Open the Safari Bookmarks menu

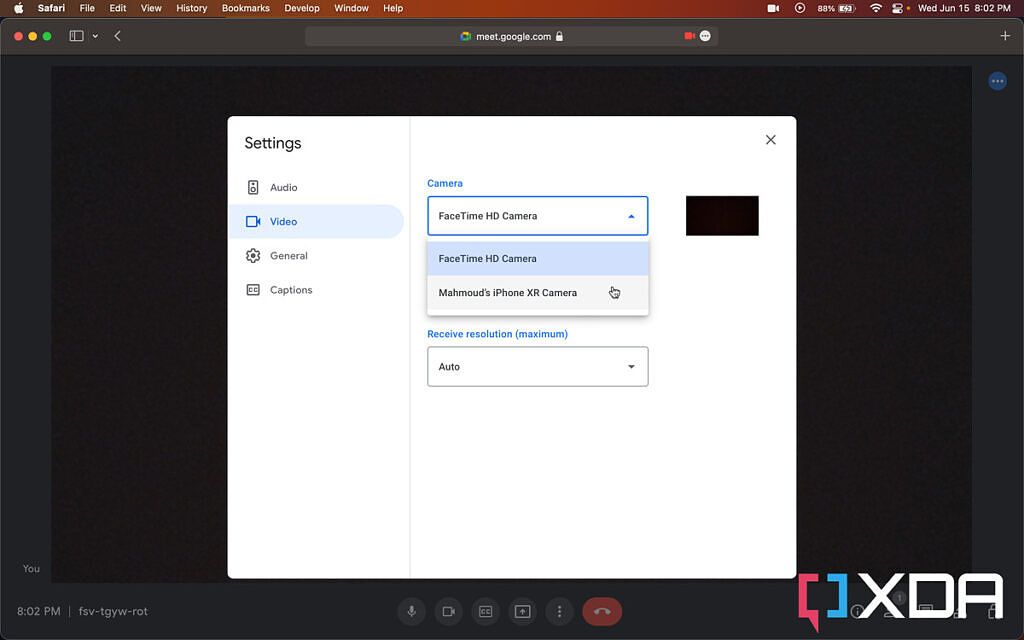pos(245,8)
